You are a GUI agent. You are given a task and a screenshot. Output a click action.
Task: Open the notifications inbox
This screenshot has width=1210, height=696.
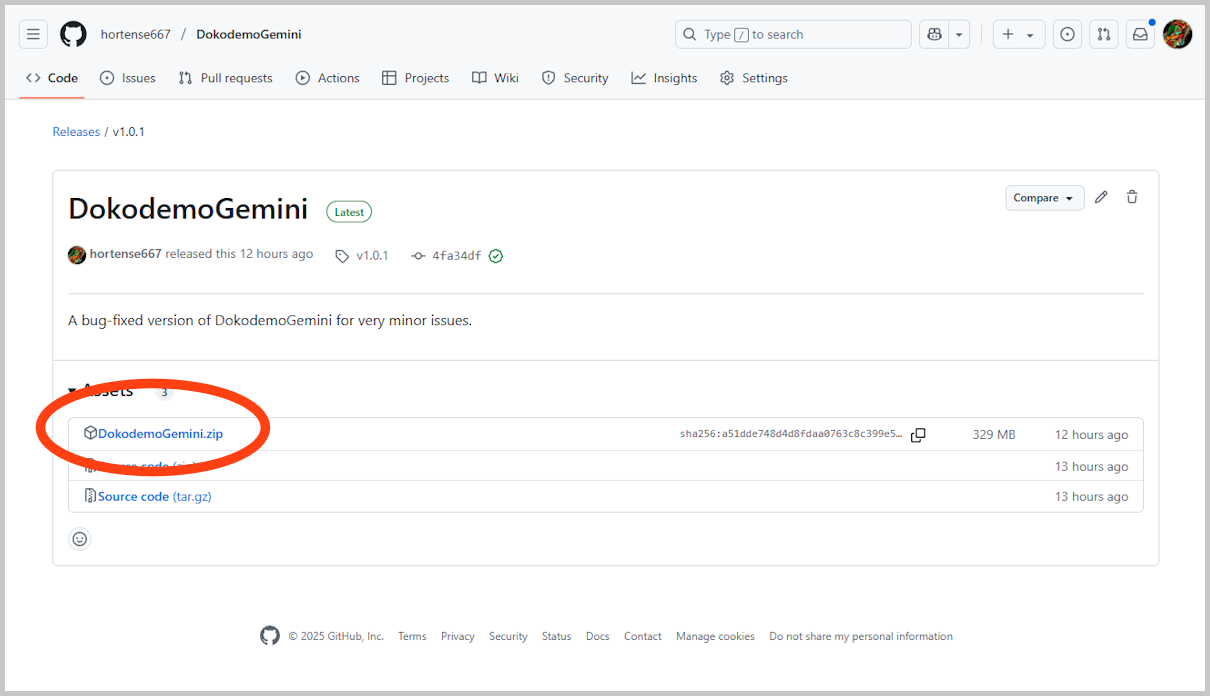pyautogui.click(x=1140, y=34)
